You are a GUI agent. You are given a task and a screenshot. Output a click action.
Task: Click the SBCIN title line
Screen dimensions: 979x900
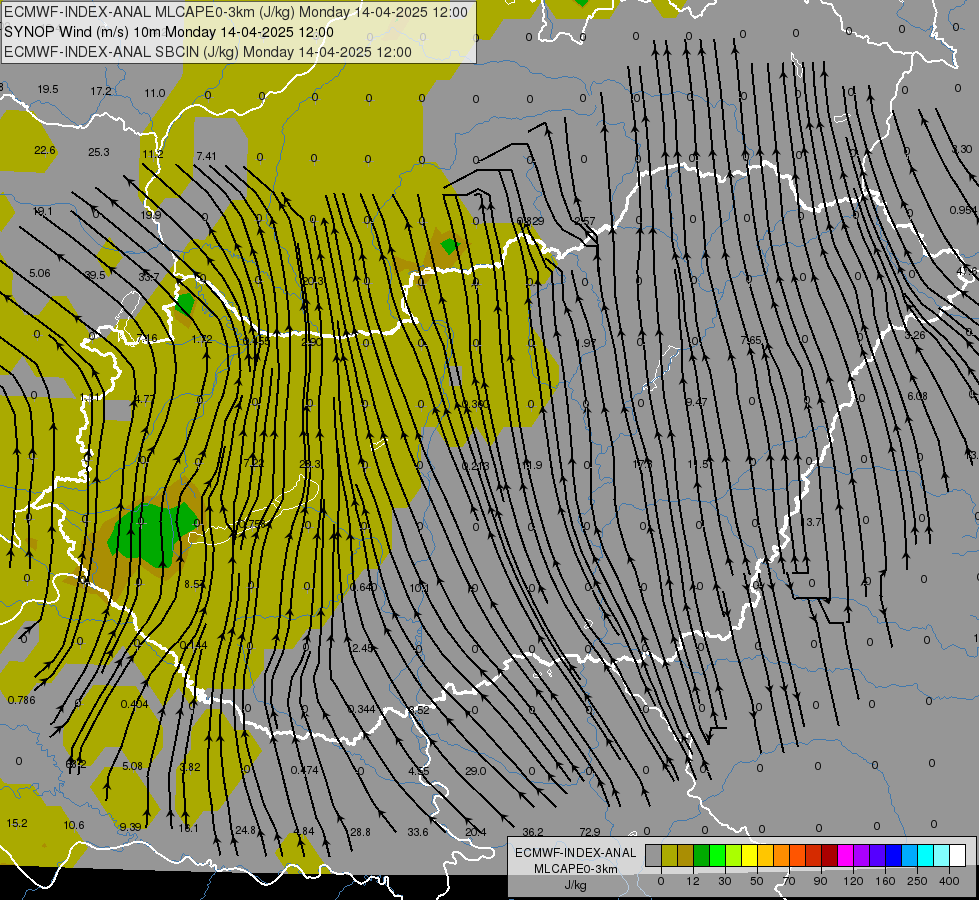pos(208,52)
